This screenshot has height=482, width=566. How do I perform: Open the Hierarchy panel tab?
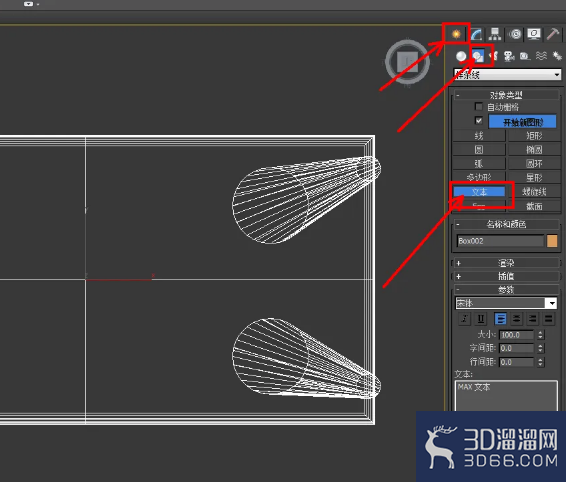[x=495, y=35]
